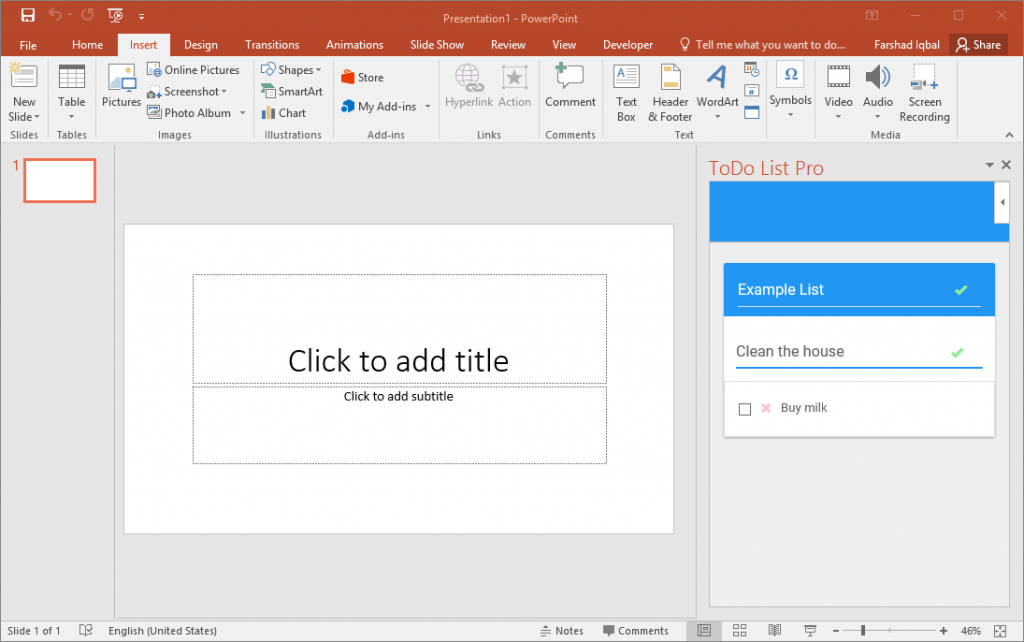Insert a Chart
Image resolution: width=1024 pixels, height=642 pixels.
coord(288,112)
